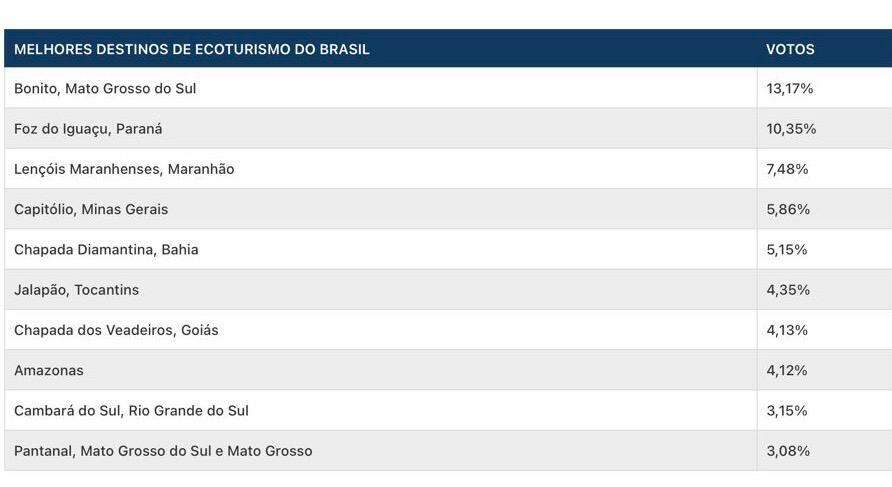Select the Bonito, Mato Grosso do Sul row
Image resolution: width=892 pixels, height=487 pixels.
click(105, 89)
